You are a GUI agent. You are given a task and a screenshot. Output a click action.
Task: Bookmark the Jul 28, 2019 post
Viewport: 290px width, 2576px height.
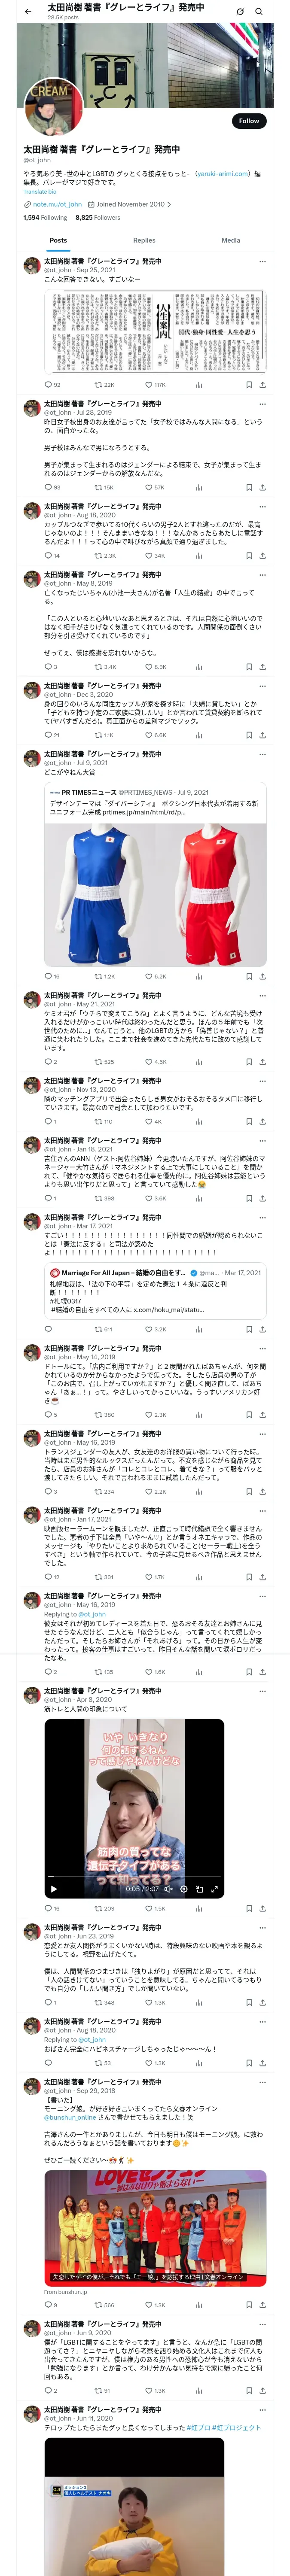point(248,487)
